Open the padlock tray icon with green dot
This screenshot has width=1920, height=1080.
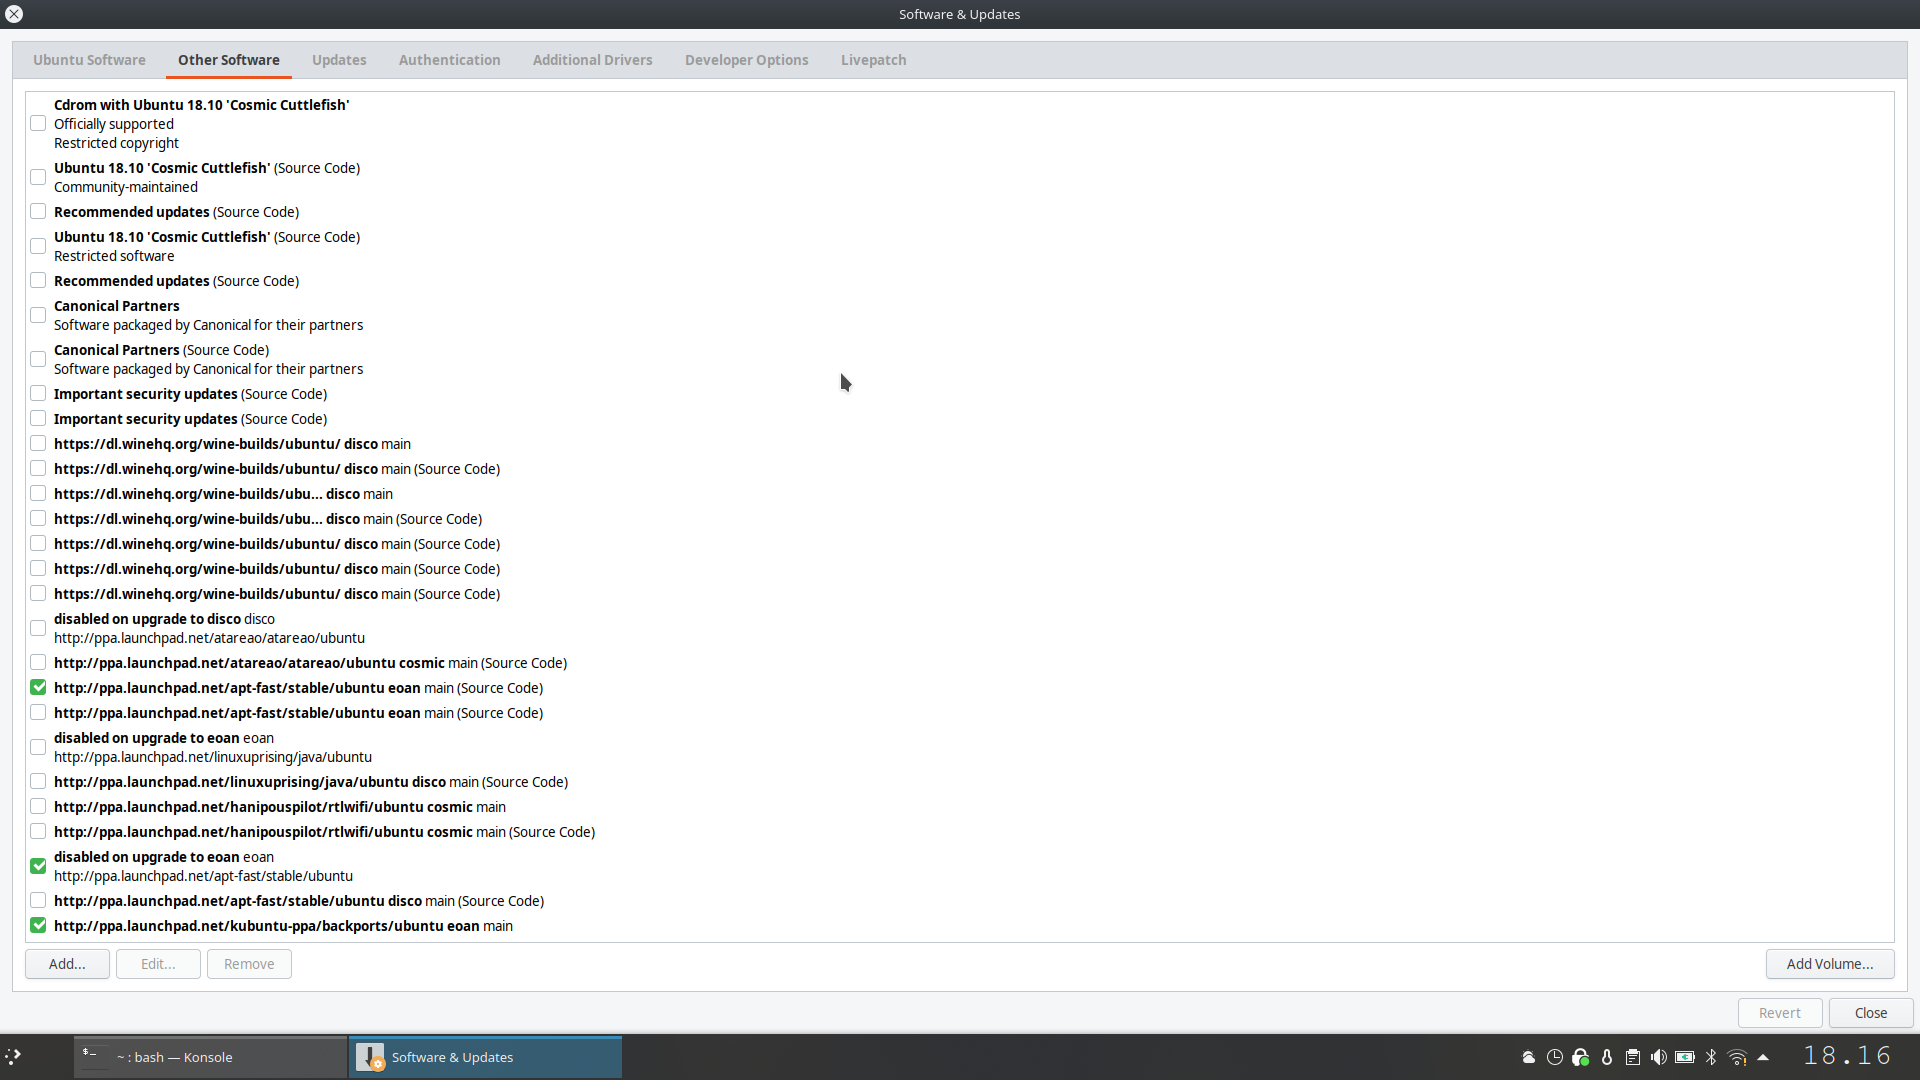click(1580, 1057)
